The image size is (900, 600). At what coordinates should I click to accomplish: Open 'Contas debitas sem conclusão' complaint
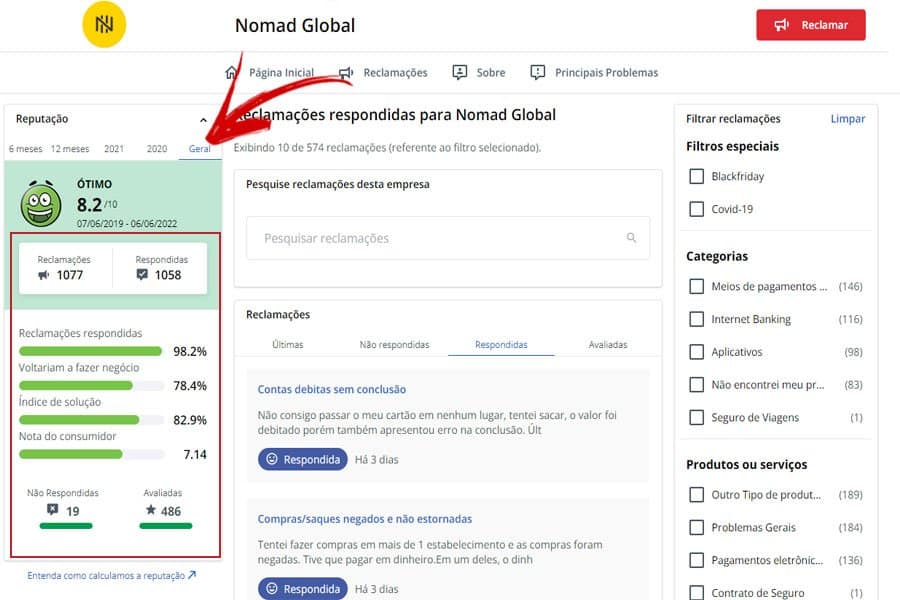(x=331, y=389)
